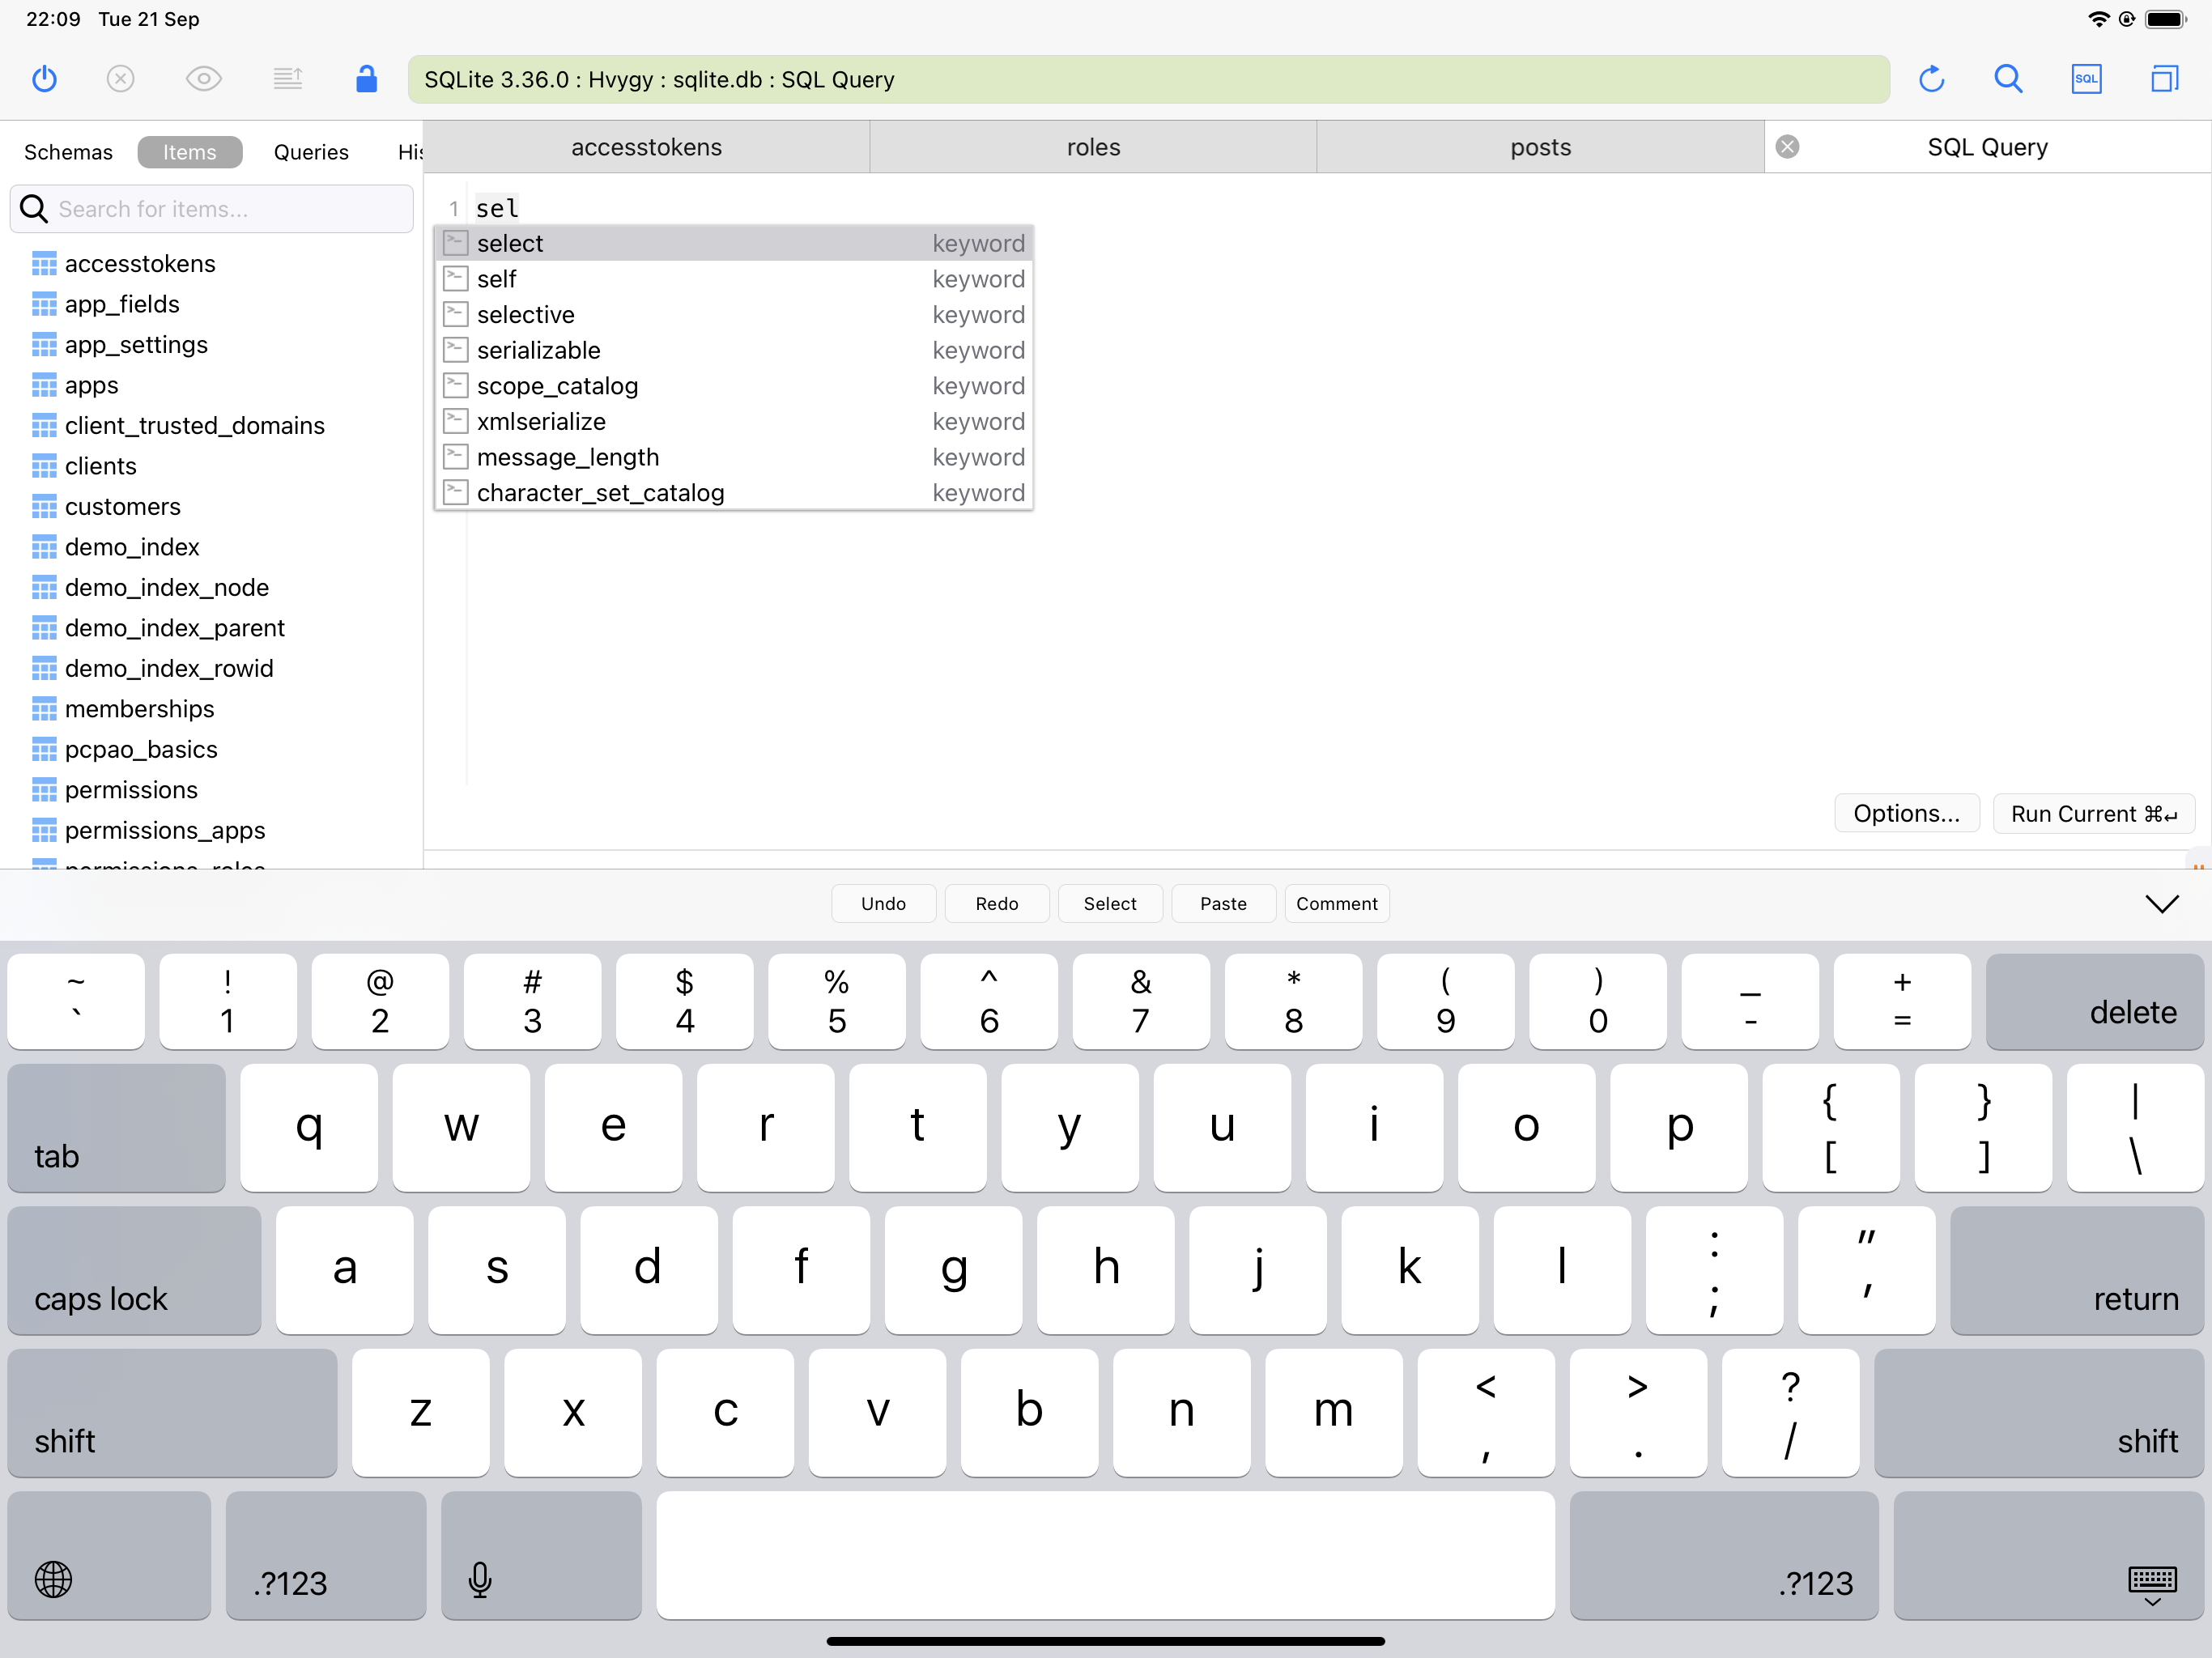
Task: Open the Queries sidebar tab
Action: click(x=311, y=152)
